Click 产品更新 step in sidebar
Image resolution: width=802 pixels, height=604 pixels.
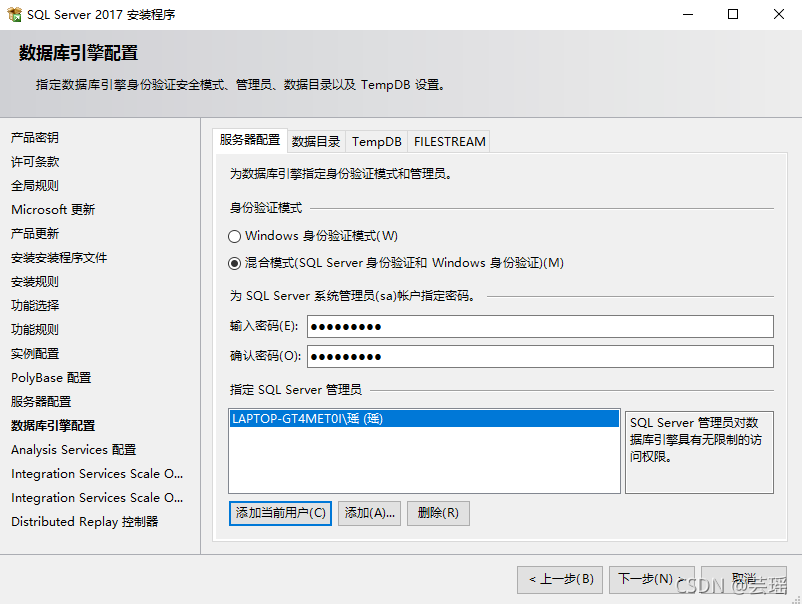(35, 234)
